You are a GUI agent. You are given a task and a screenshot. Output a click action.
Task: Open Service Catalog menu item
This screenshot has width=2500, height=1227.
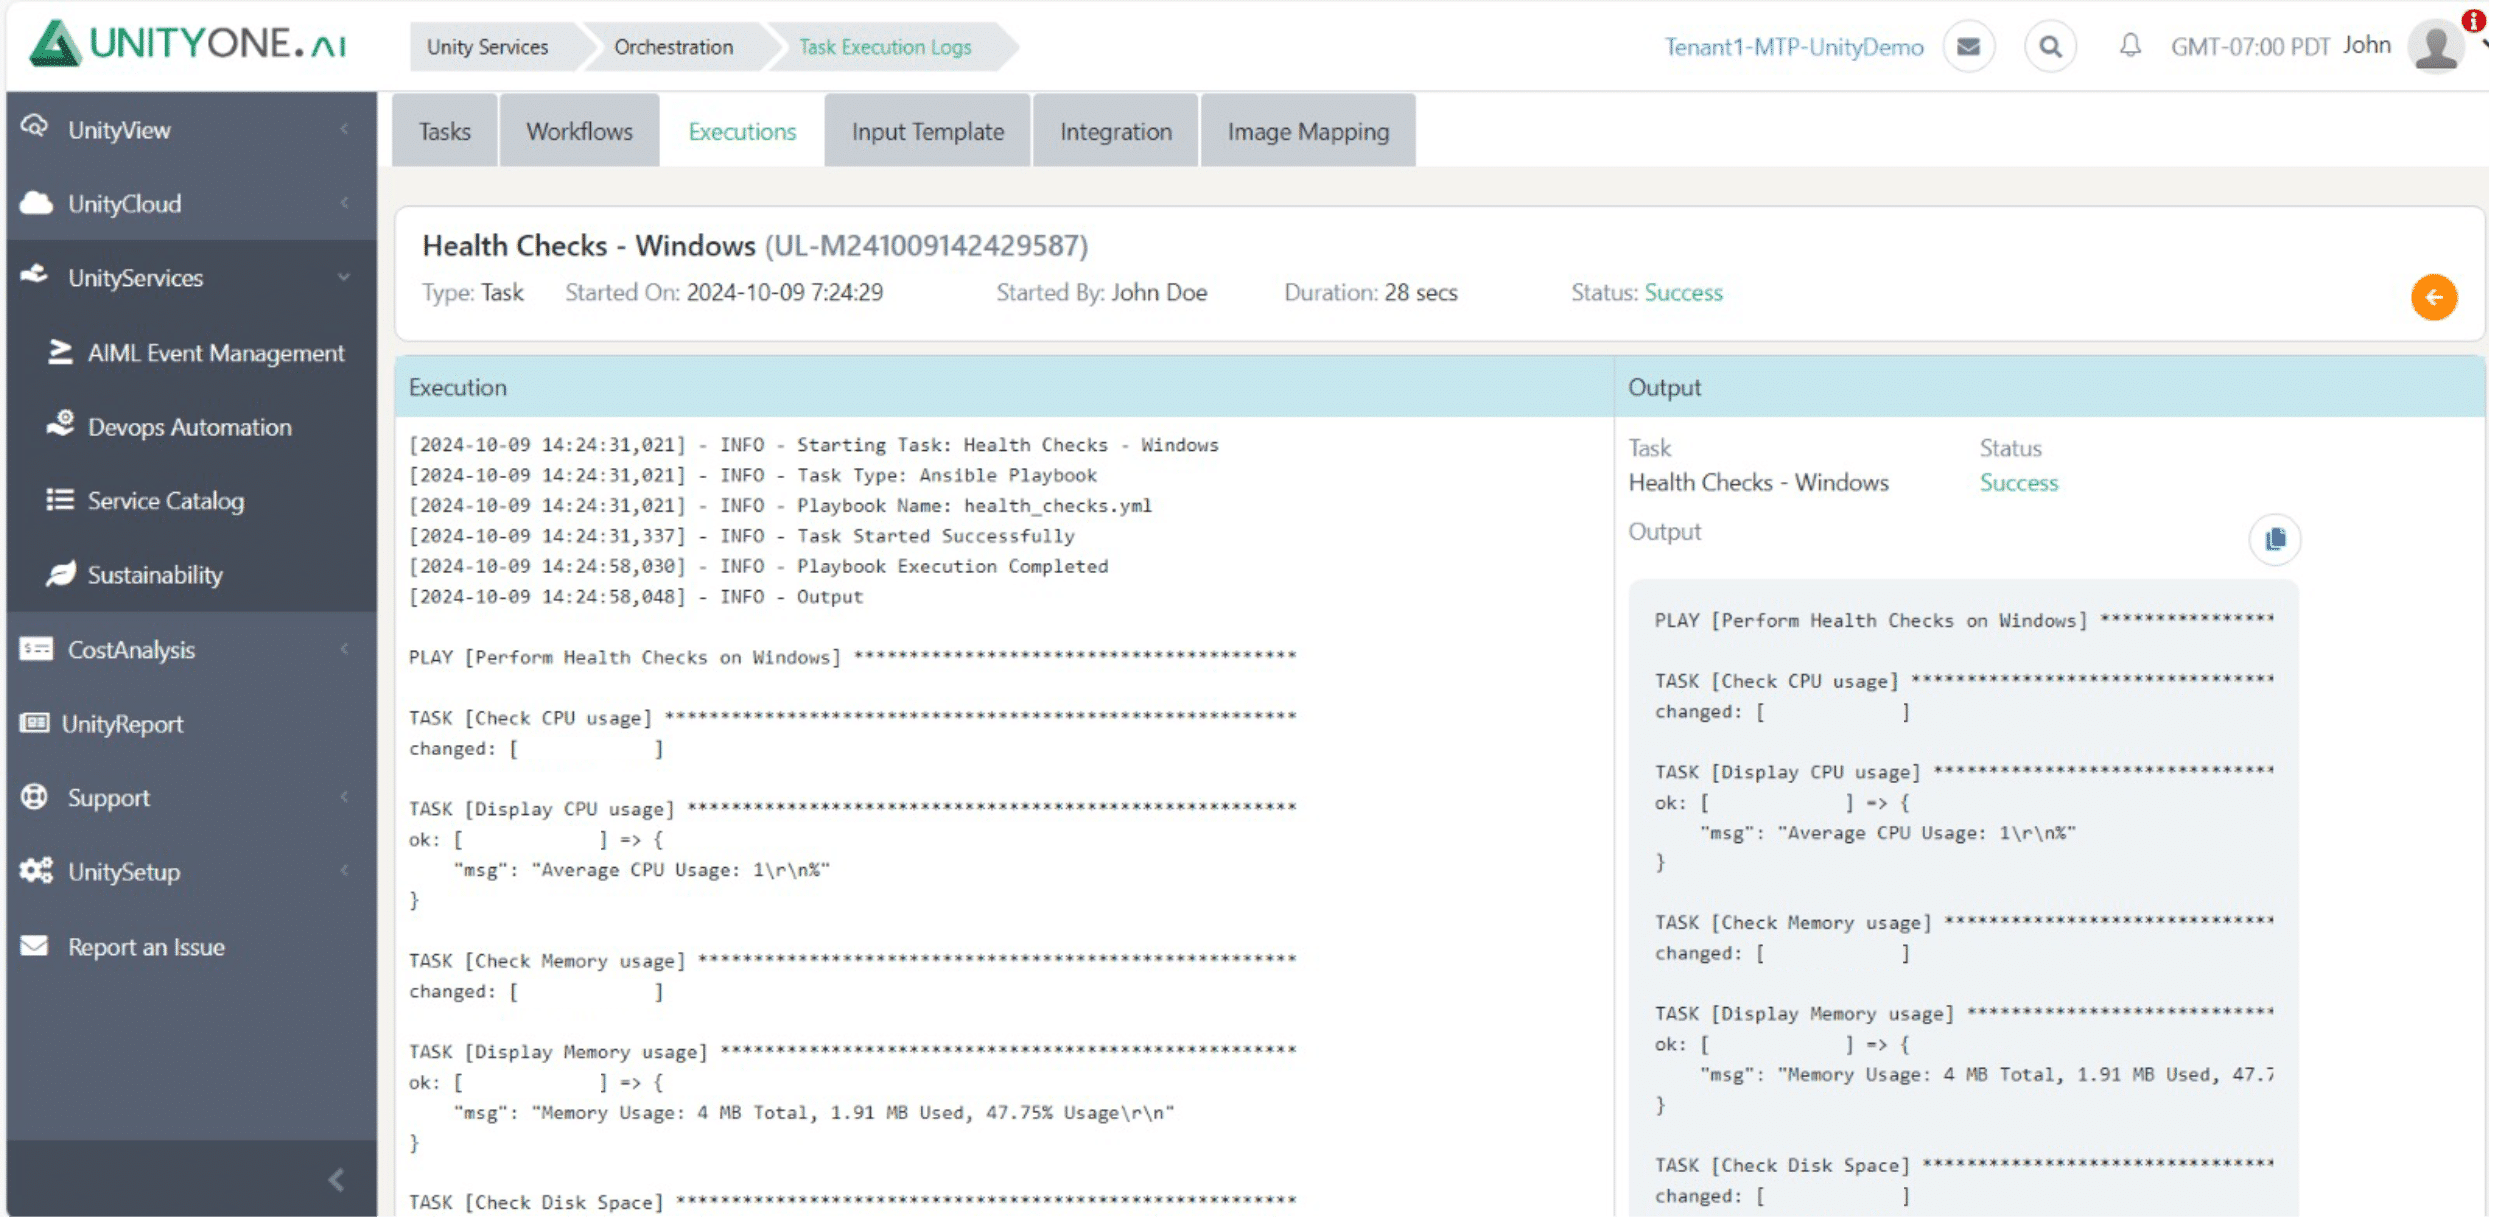(x=166, y=500)
